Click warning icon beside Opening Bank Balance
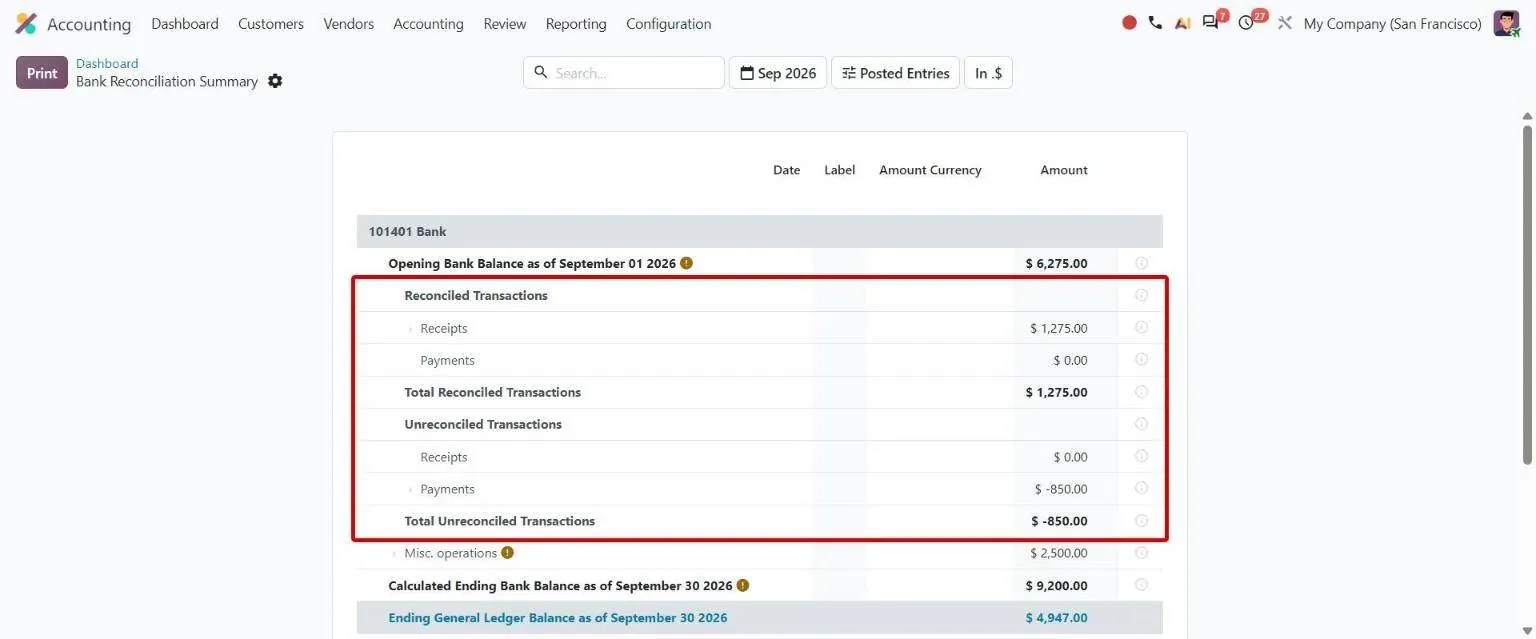This screenshot has height=639, width=1536. 686,263
